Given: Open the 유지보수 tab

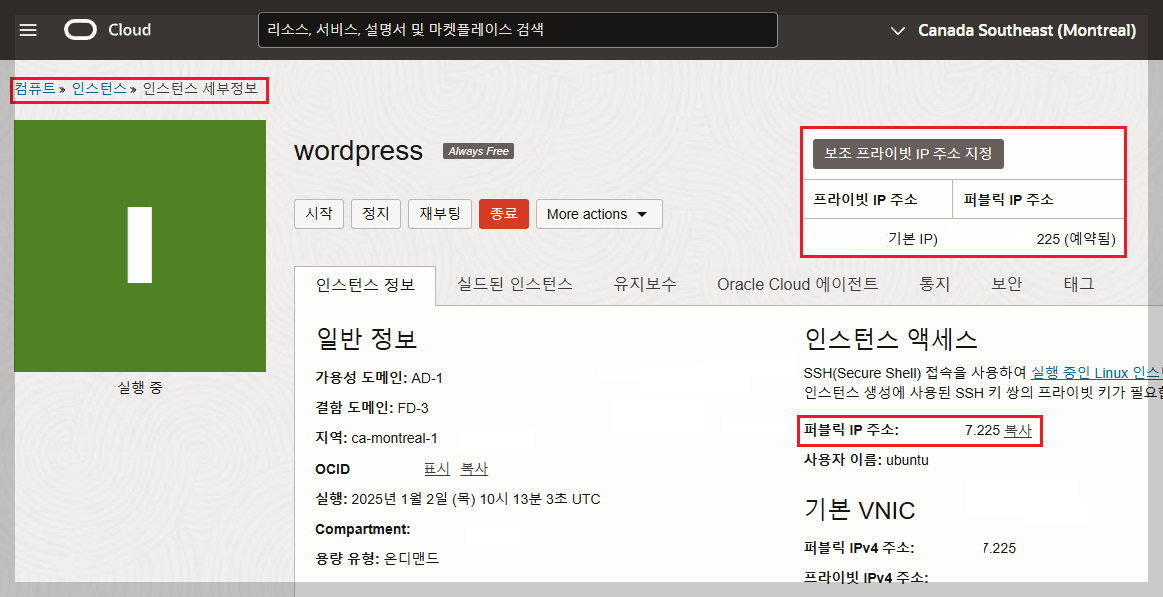Looking at the screenshot, I should (x=645, y=284).
